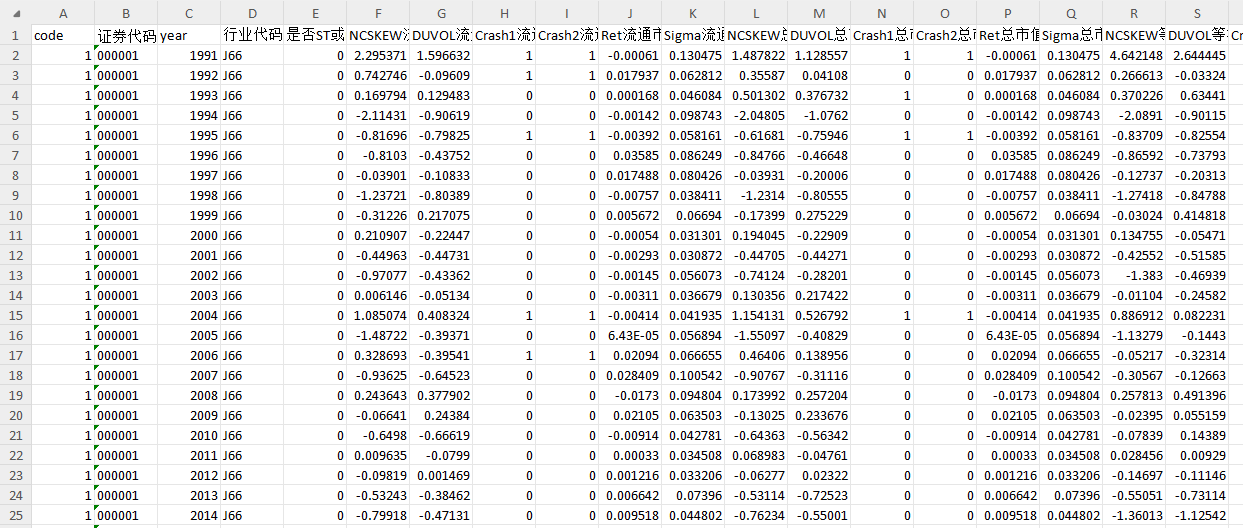
Task: Select year cell 1995
Action: pyautogui.click(x=189, y=135)
